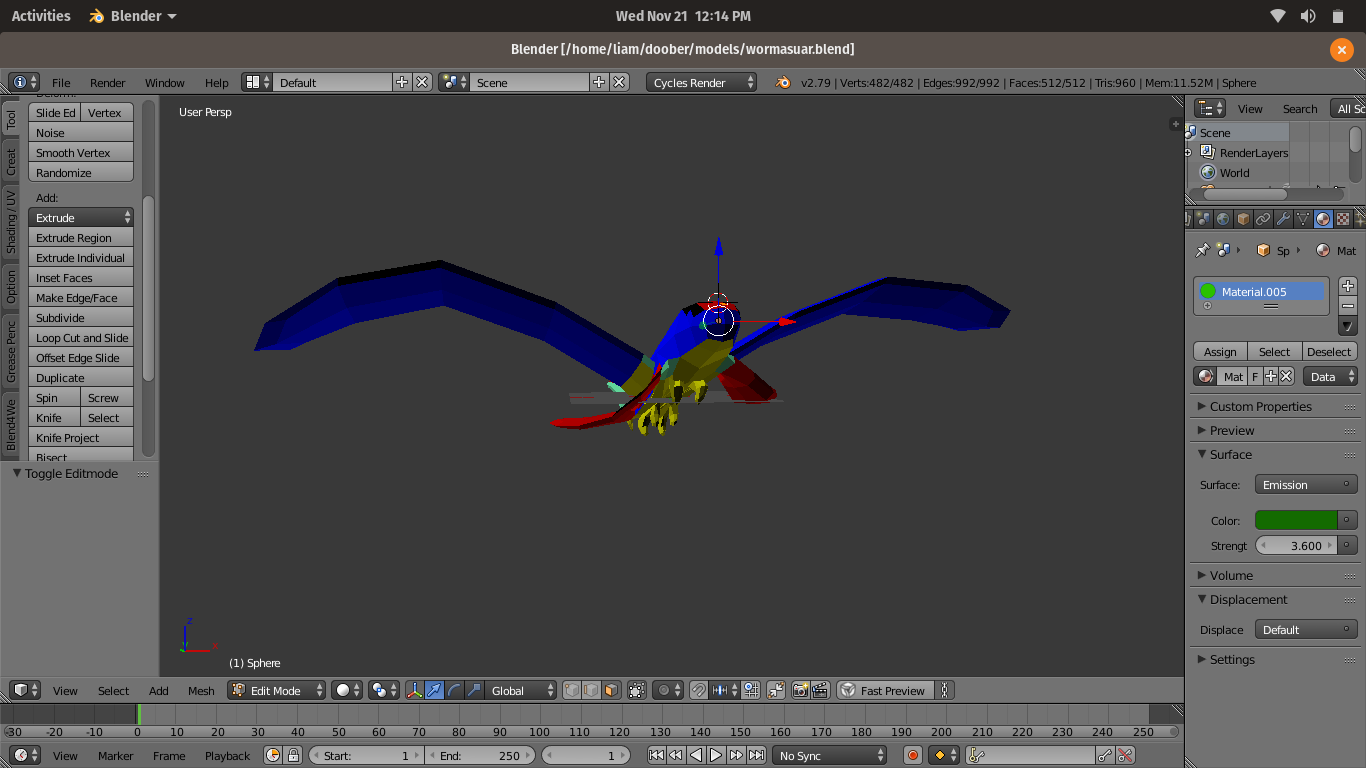Toggle limit selection to visible
This screenshot has height=768, width=1366.
point(637,691)
